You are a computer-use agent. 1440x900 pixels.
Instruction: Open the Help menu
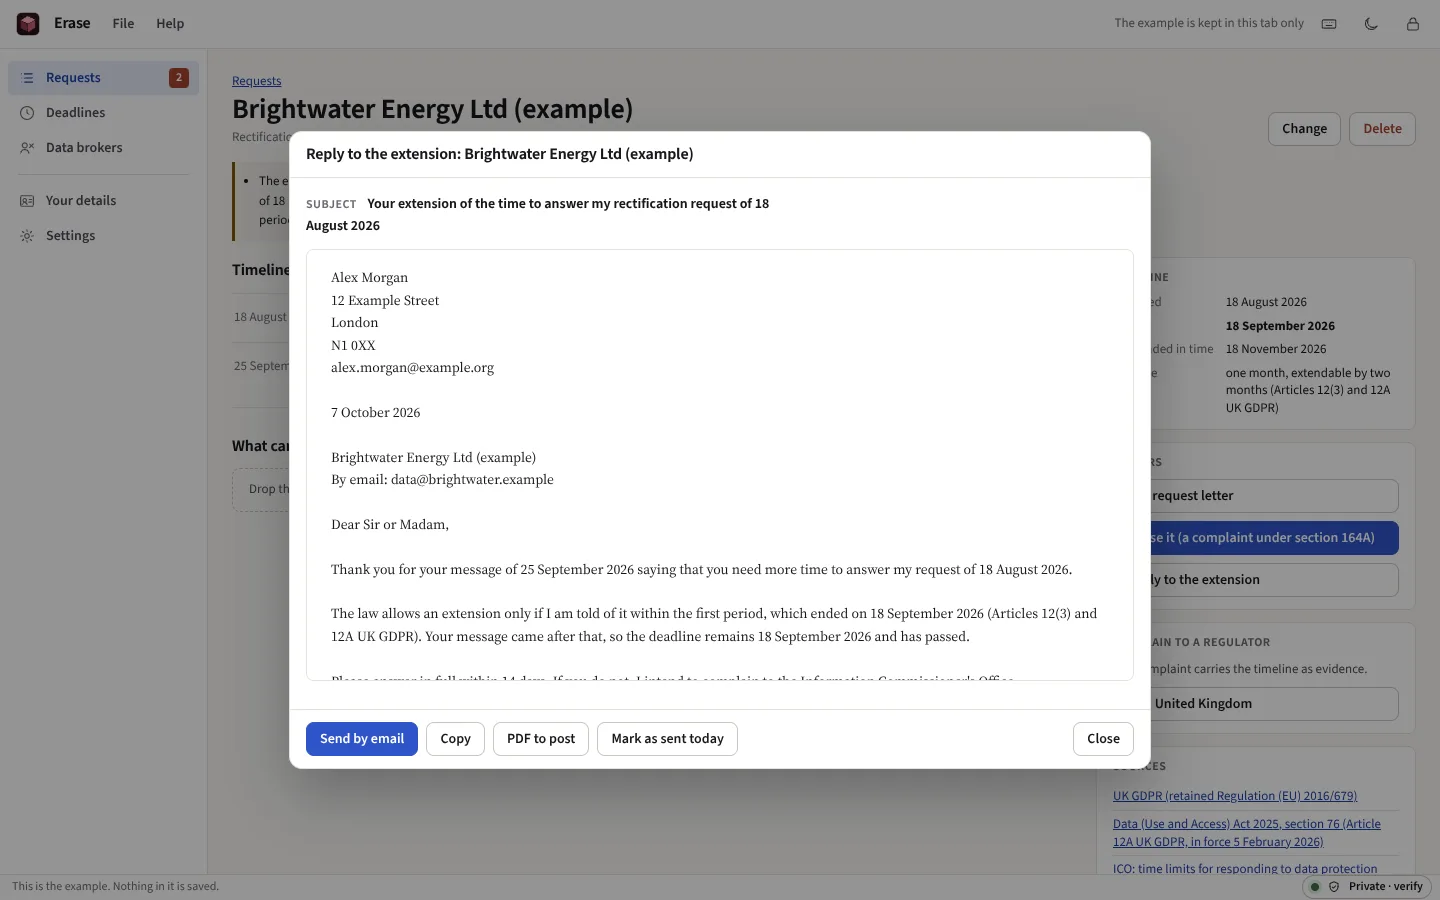(x=170, y=23)
